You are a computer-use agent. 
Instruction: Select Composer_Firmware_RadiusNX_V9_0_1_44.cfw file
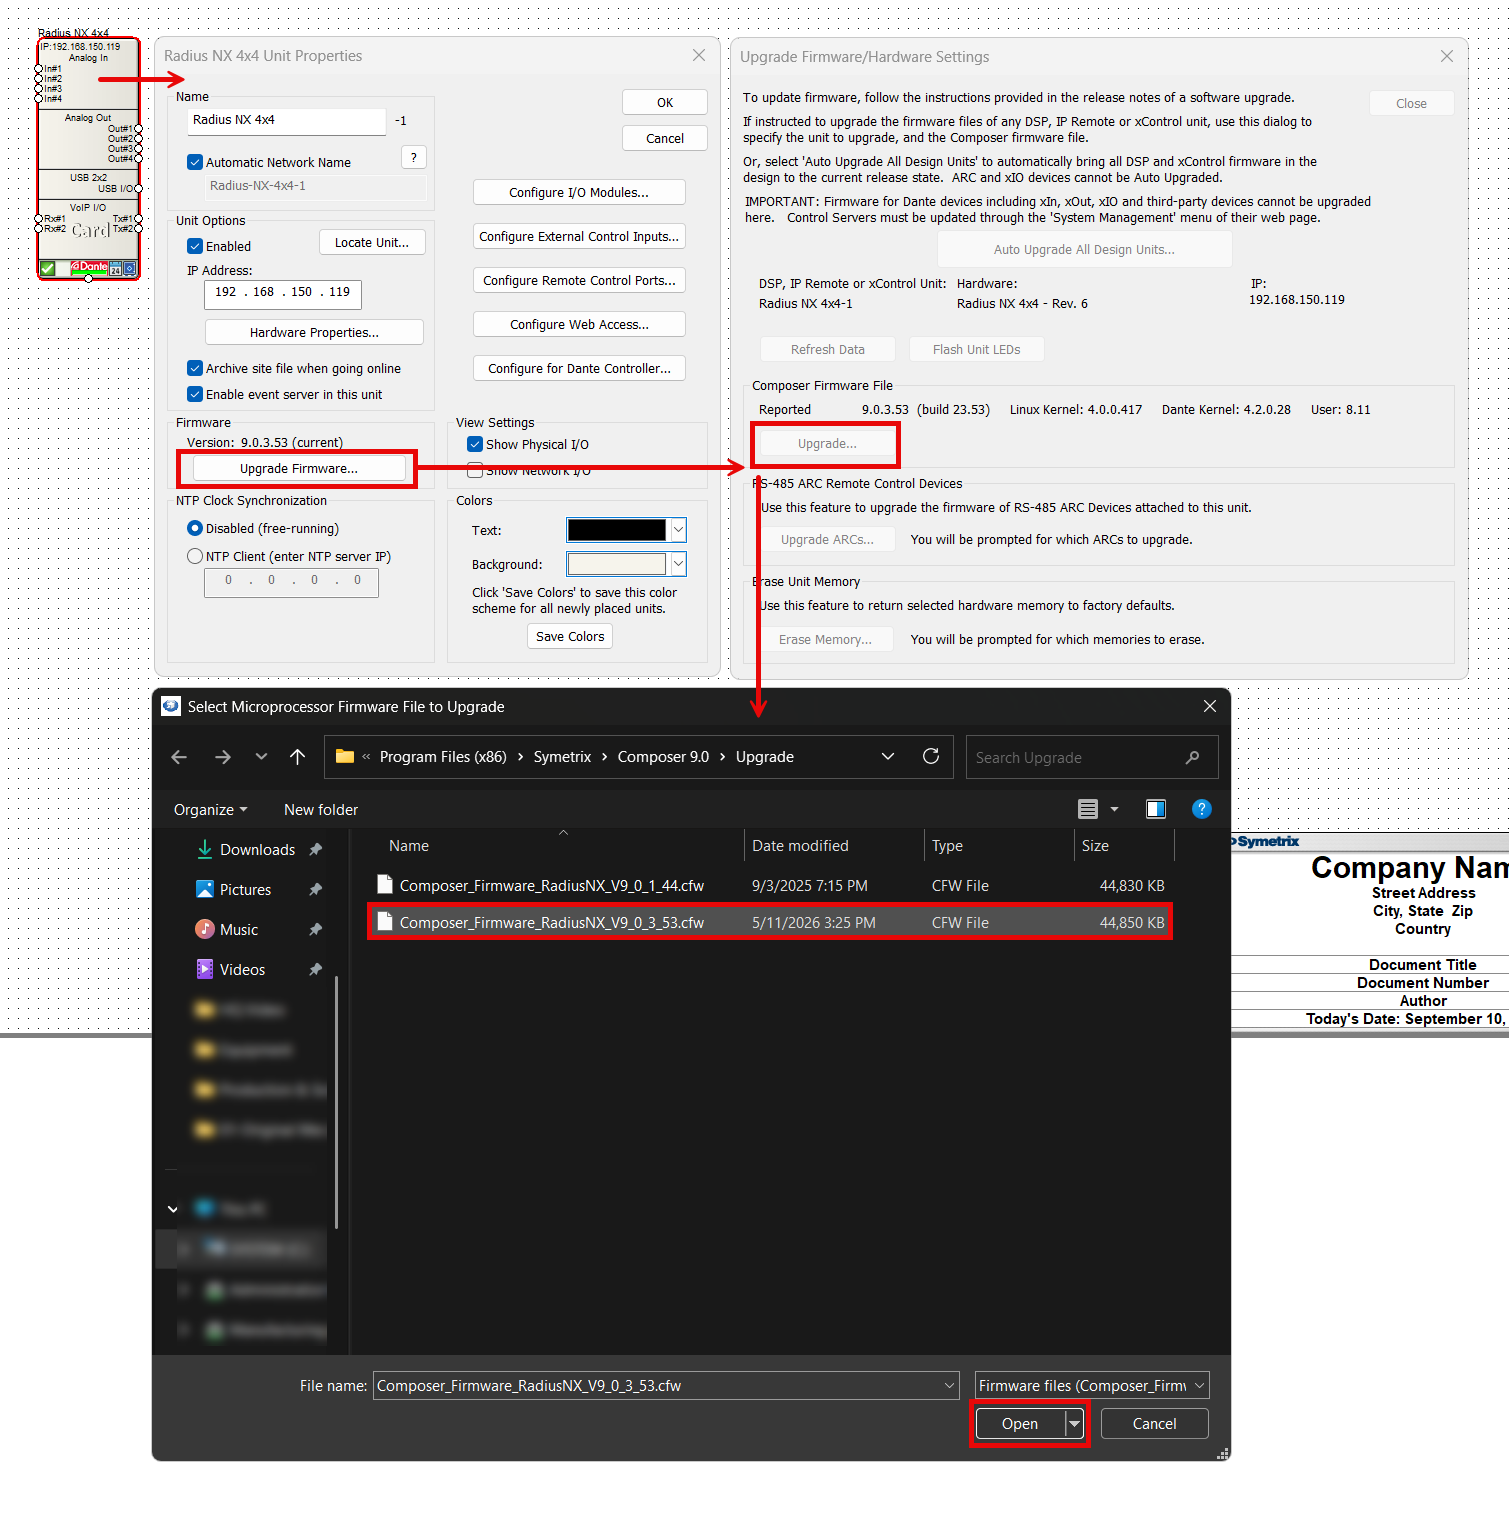(x=770, y=886)
